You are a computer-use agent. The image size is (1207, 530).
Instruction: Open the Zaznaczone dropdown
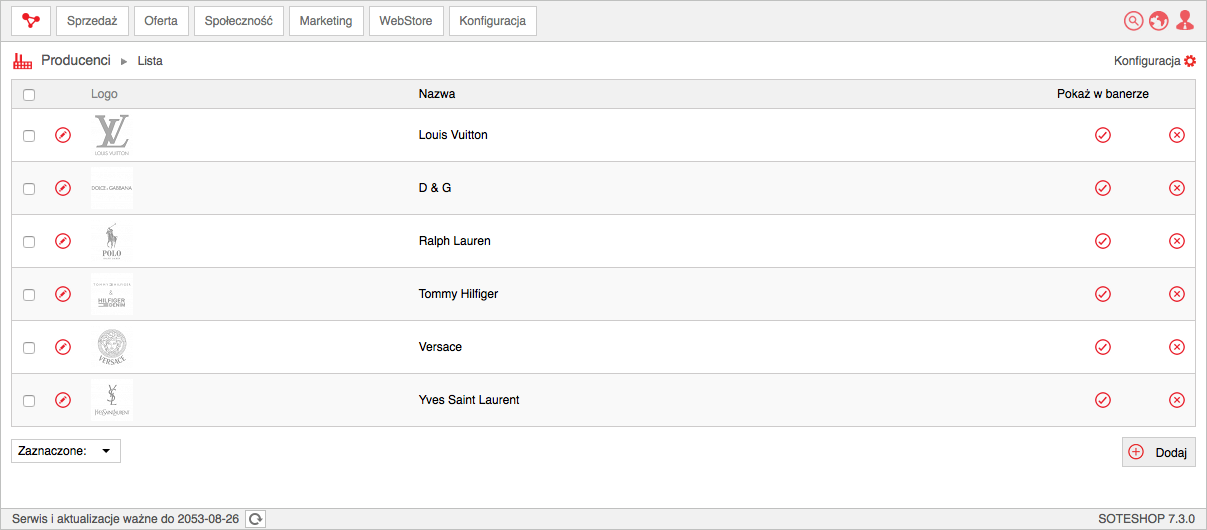pyautogui.click(x=66, y=451)
